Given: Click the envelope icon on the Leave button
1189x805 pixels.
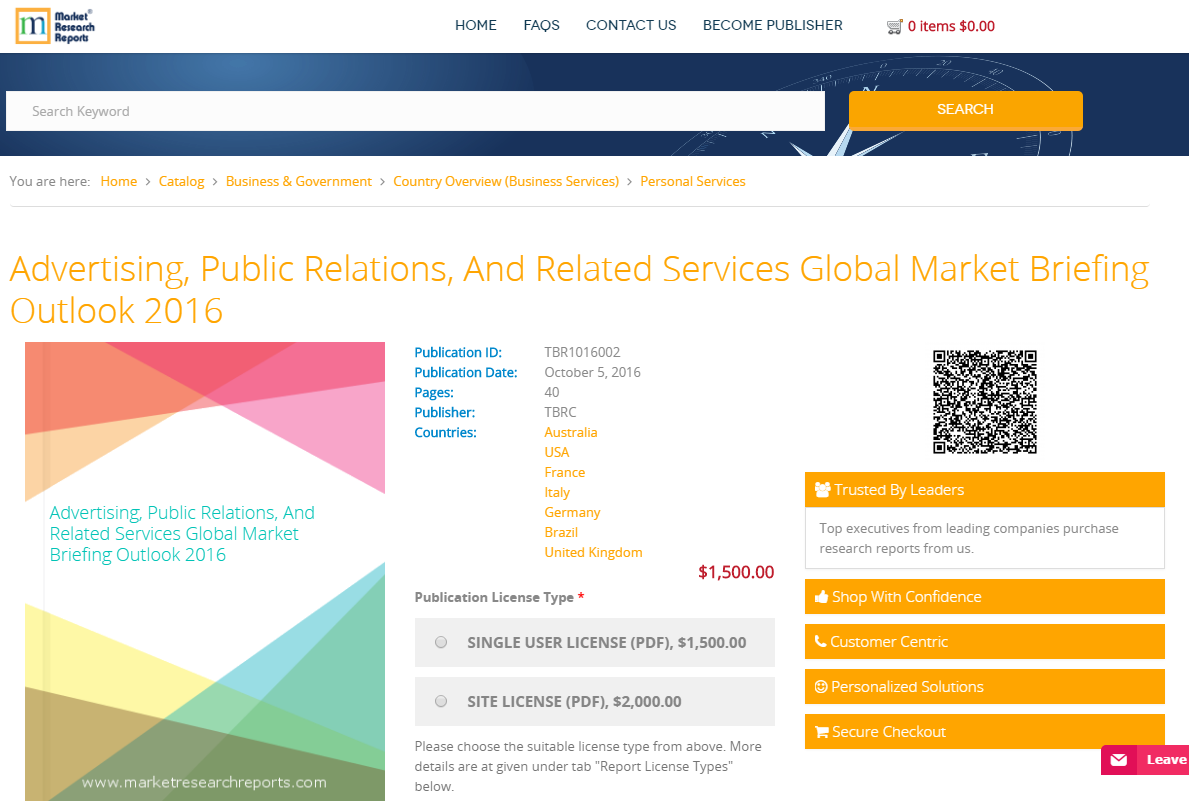Looking at the screenshot, I should point(1118,760).
